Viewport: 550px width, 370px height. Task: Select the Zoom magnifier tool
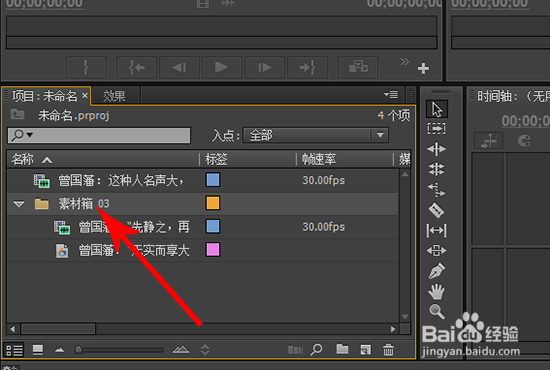(437, 311)
